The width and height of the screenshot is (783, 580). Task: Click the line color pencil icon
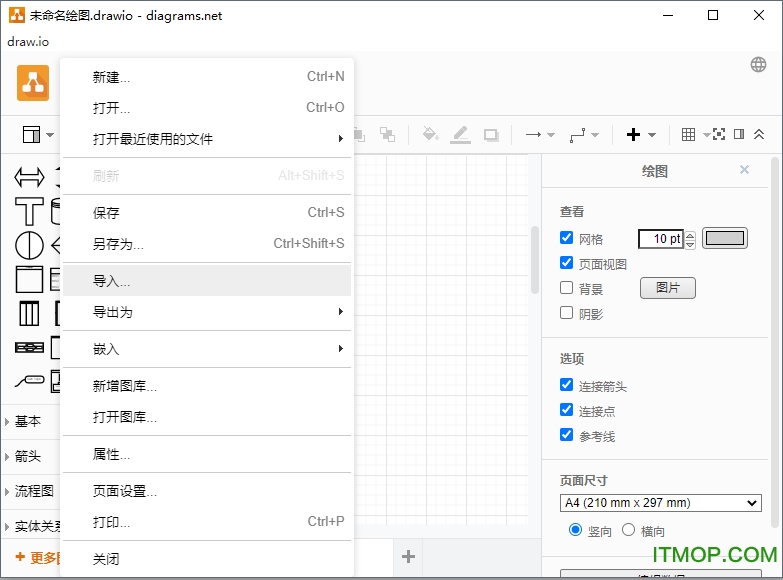click(x=460, y=134)
